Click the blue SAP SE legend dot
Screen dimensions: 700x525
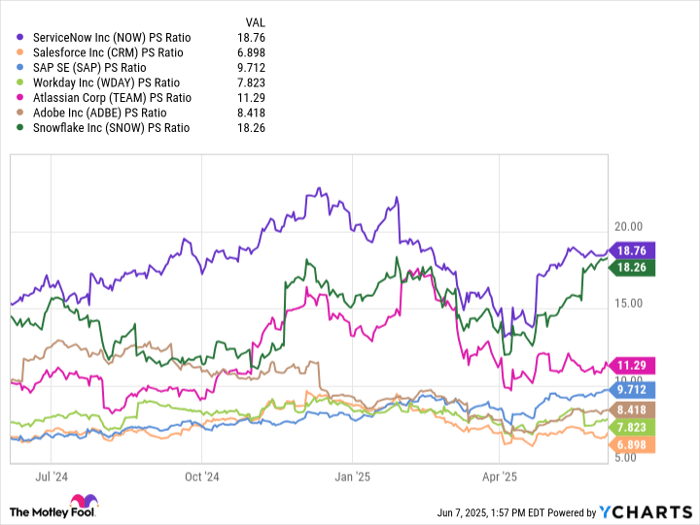19,68
